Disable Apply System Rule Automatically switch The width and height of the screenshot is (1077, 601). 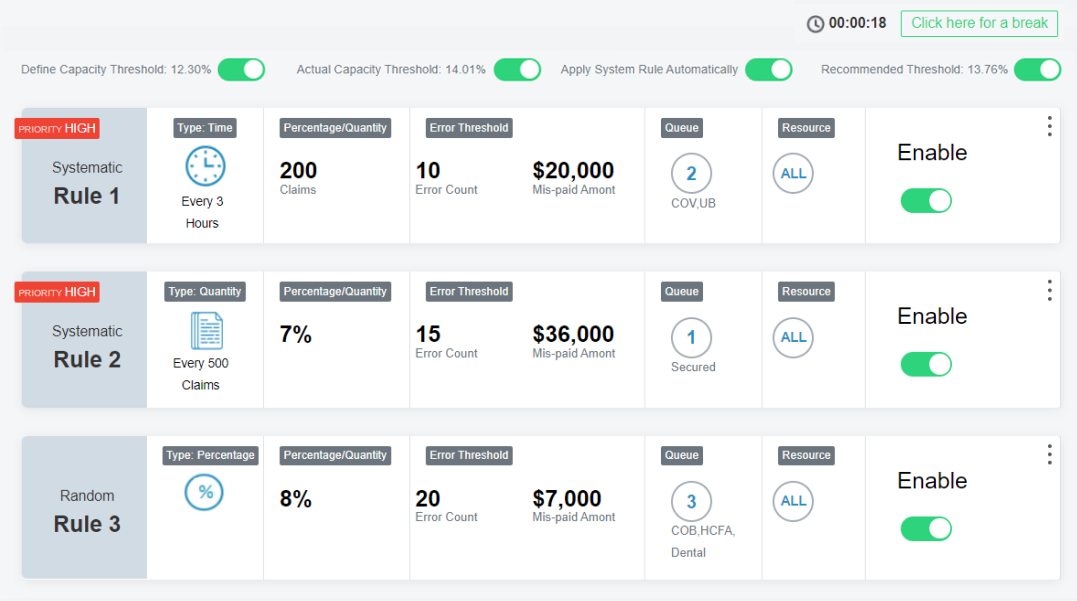click(769, 69)
